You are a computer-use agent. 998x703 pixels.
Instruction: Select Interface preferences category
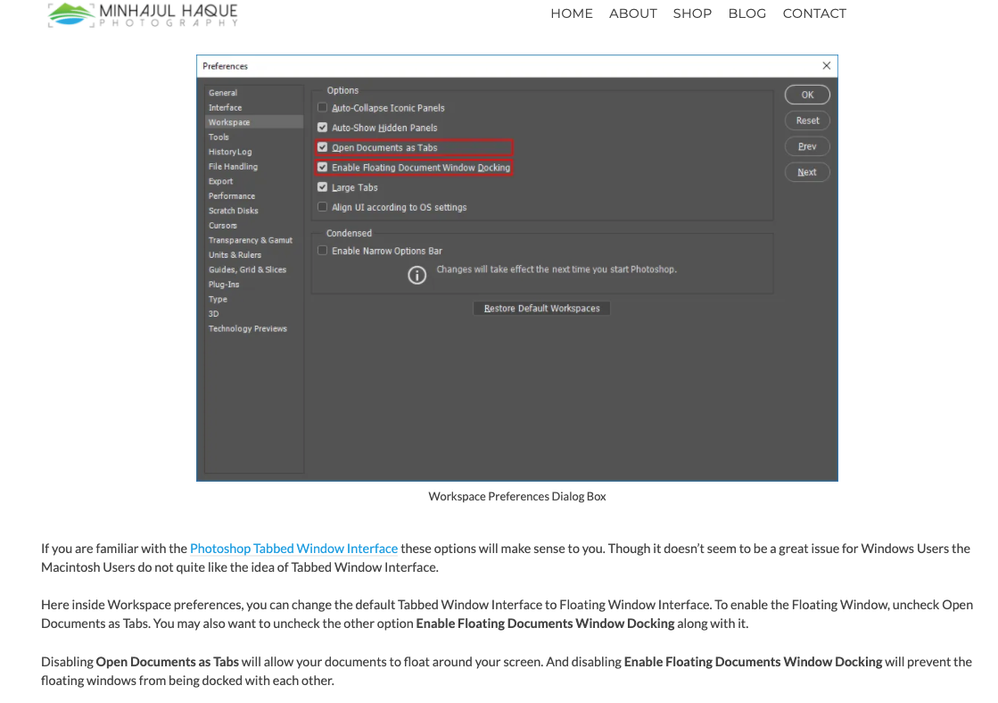click(225, 108)
